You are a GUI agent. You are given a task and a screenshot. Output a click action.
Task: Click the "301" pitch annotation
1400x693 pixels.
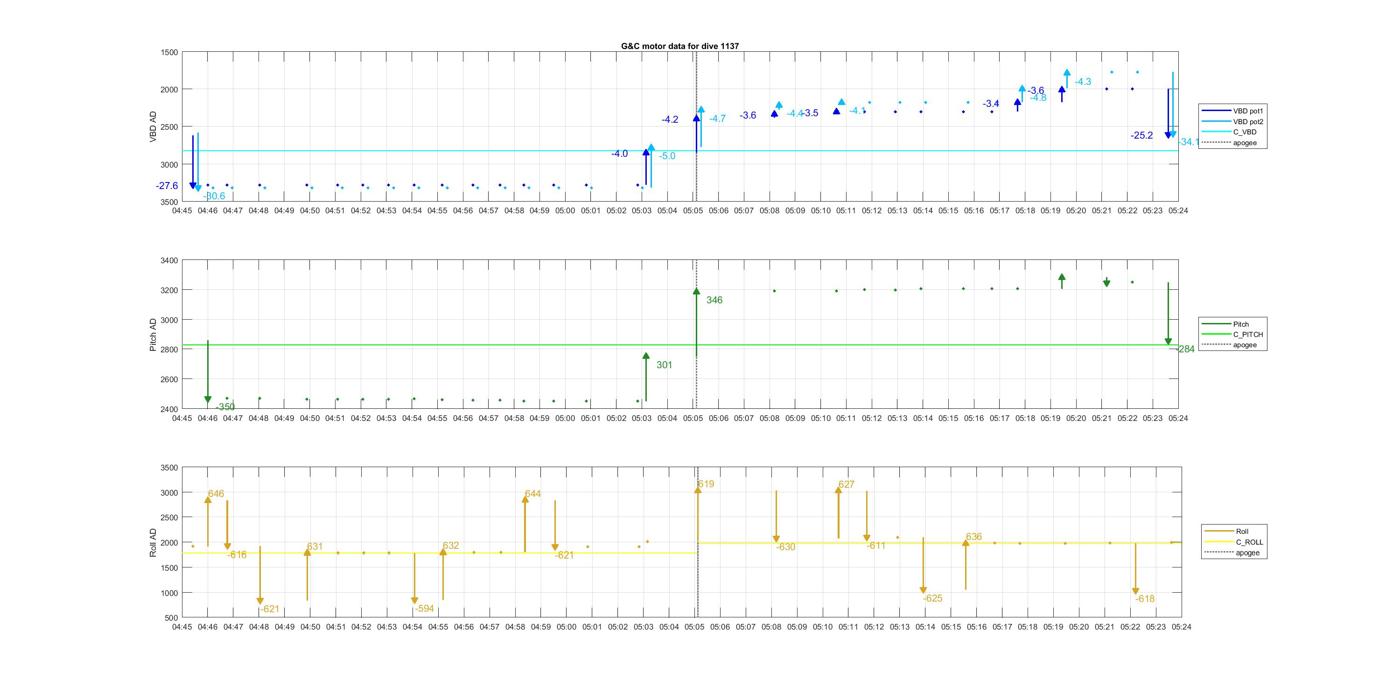point(664,365)
